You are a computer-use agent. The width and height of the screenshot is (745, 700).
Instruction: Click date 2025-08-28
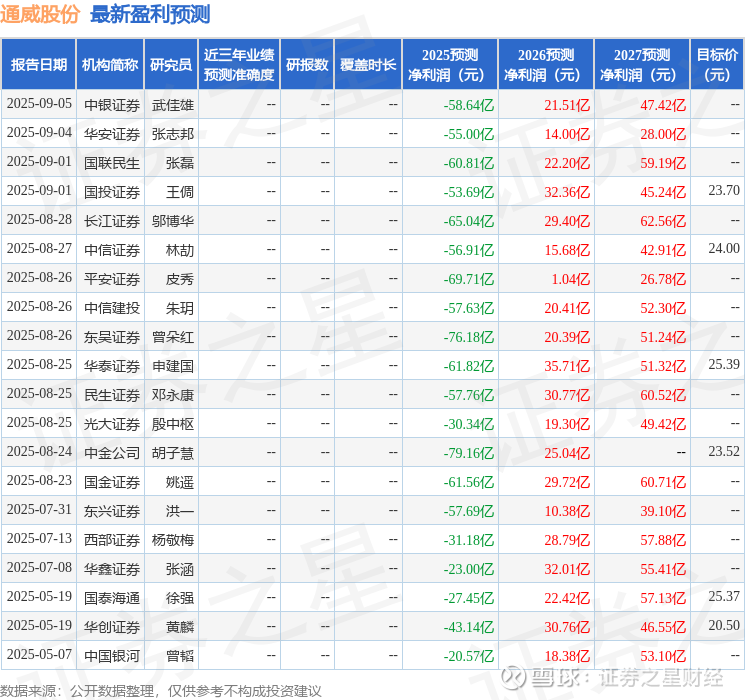click(x=39, y=220)
